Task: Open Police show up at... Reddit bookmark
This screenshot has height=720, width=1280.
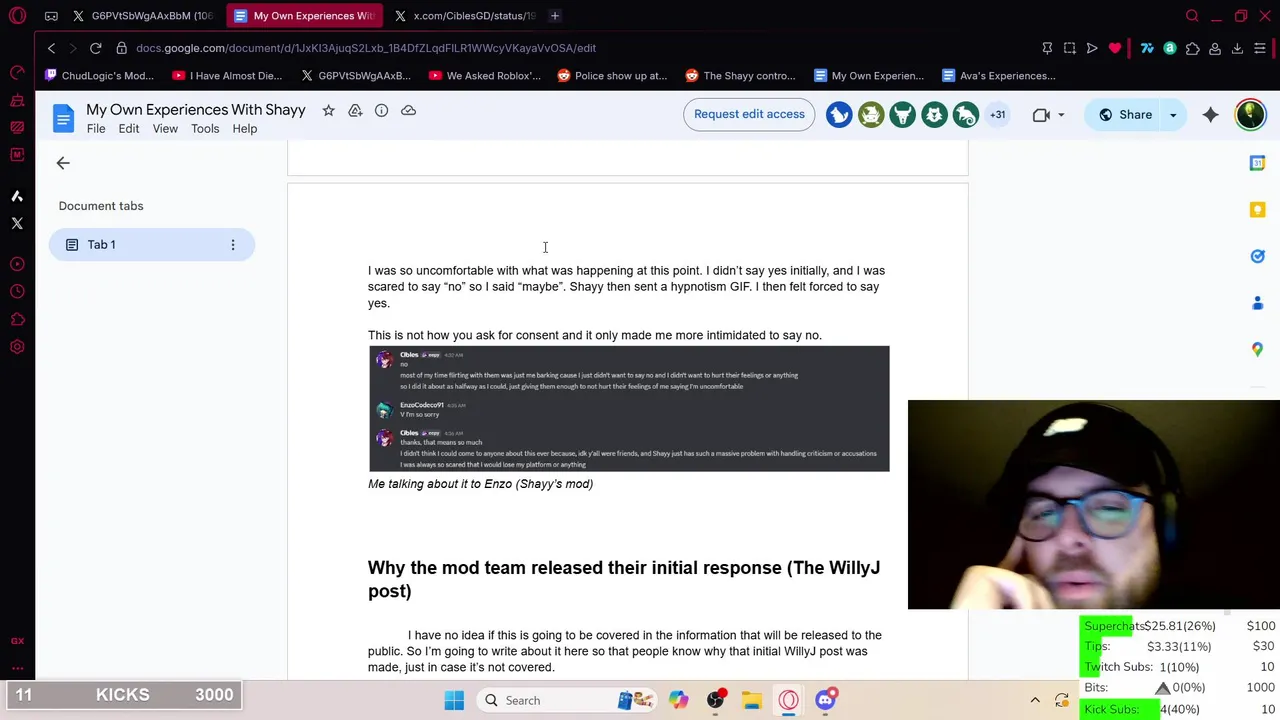Action: pyautogui.click(x=612, y=76)
